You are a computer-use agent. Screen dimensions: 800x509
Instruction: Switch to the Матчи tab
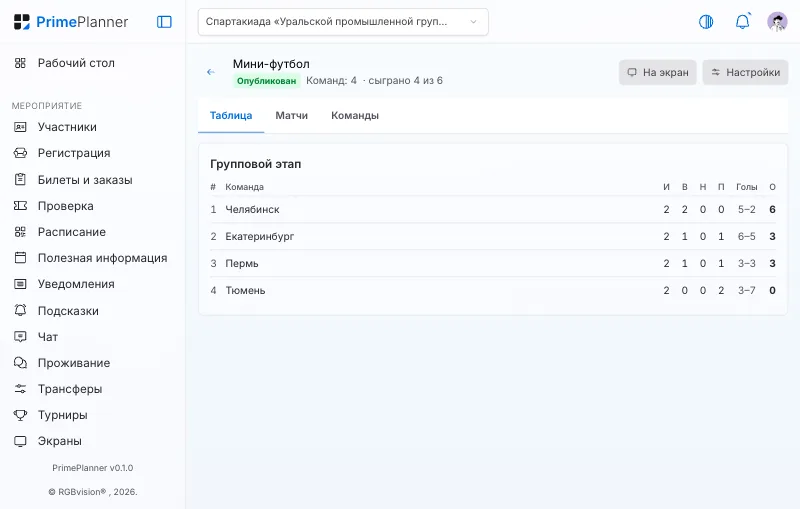pyautogui.click(x=291, y=116)
